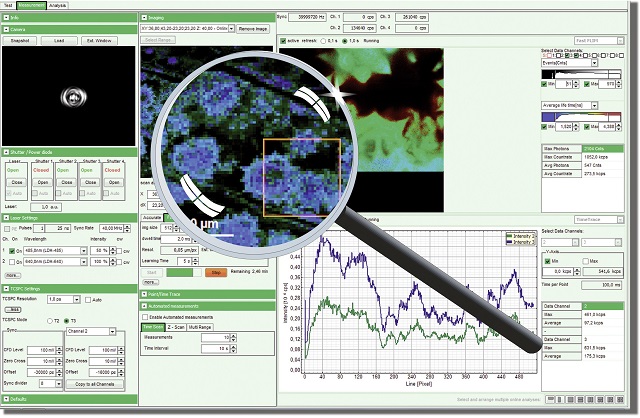Screen dimensions: 640x418
Task: Check Enable Automated measurements
Action: coord(145,317)
